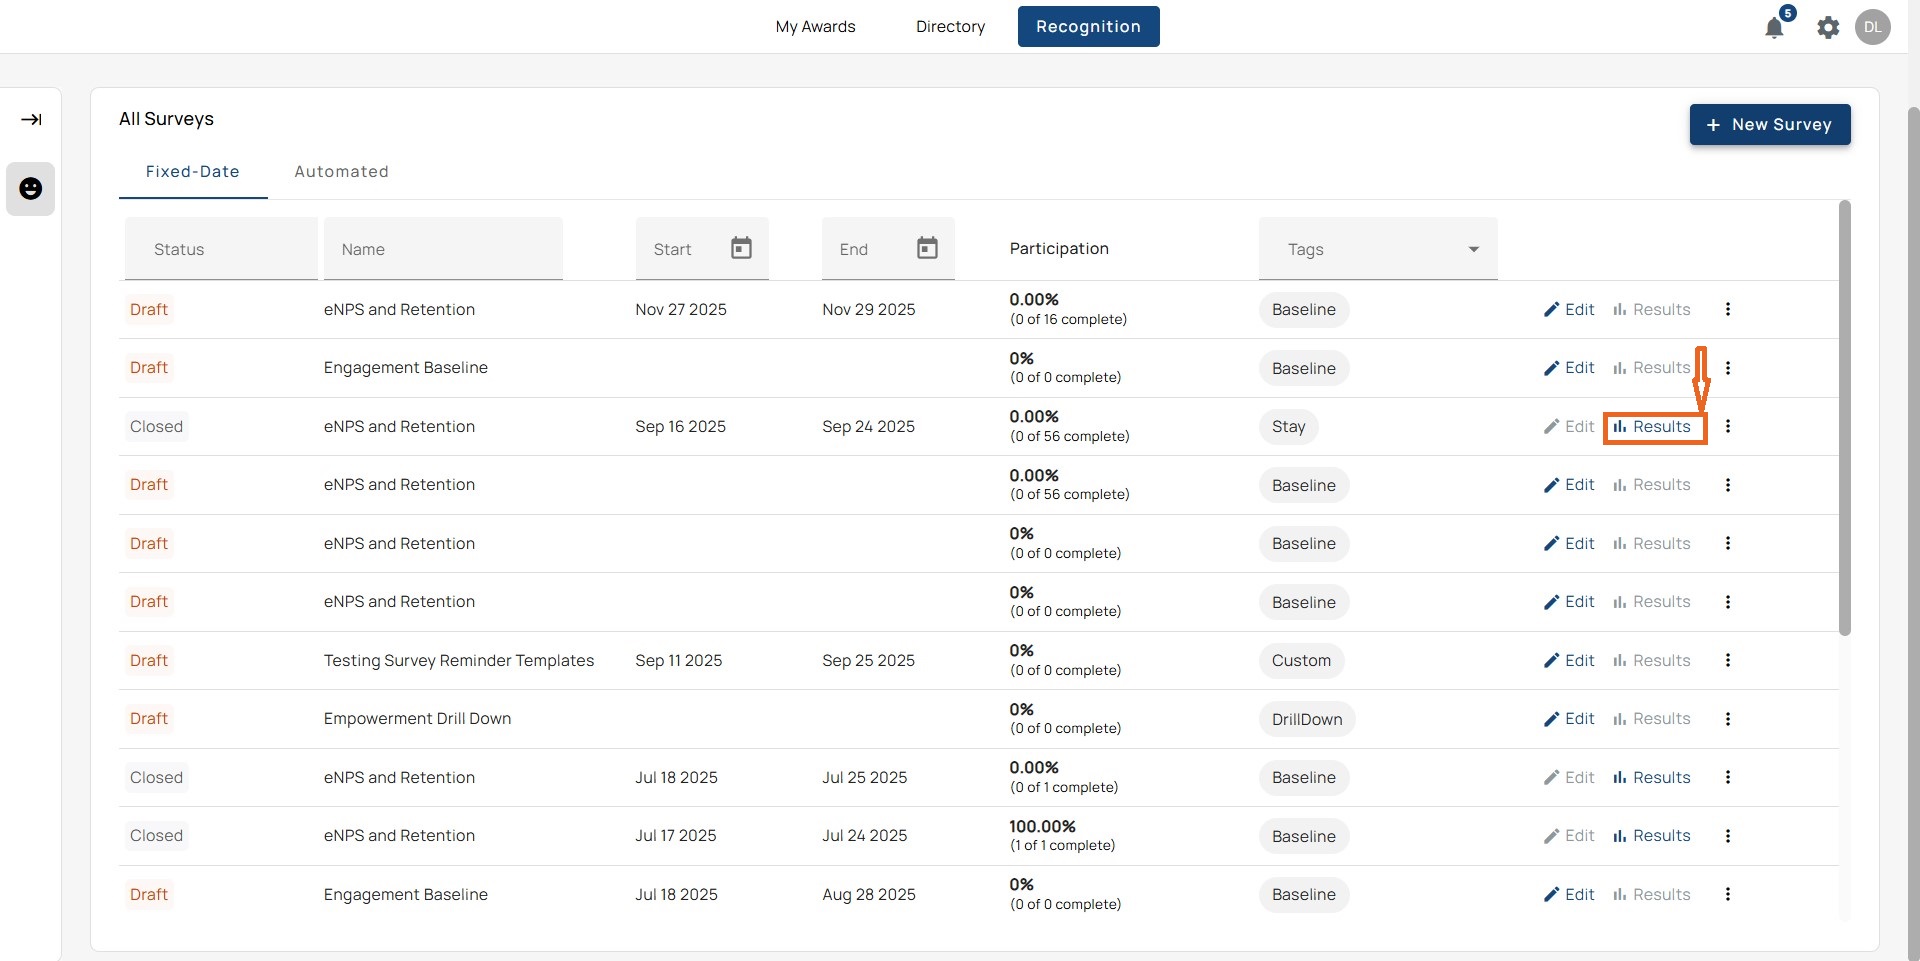The height and width of the screenshot is (961, 1920).
Task: Click the (1 of 1 complete) participation text
Action: coord(1062,846)
